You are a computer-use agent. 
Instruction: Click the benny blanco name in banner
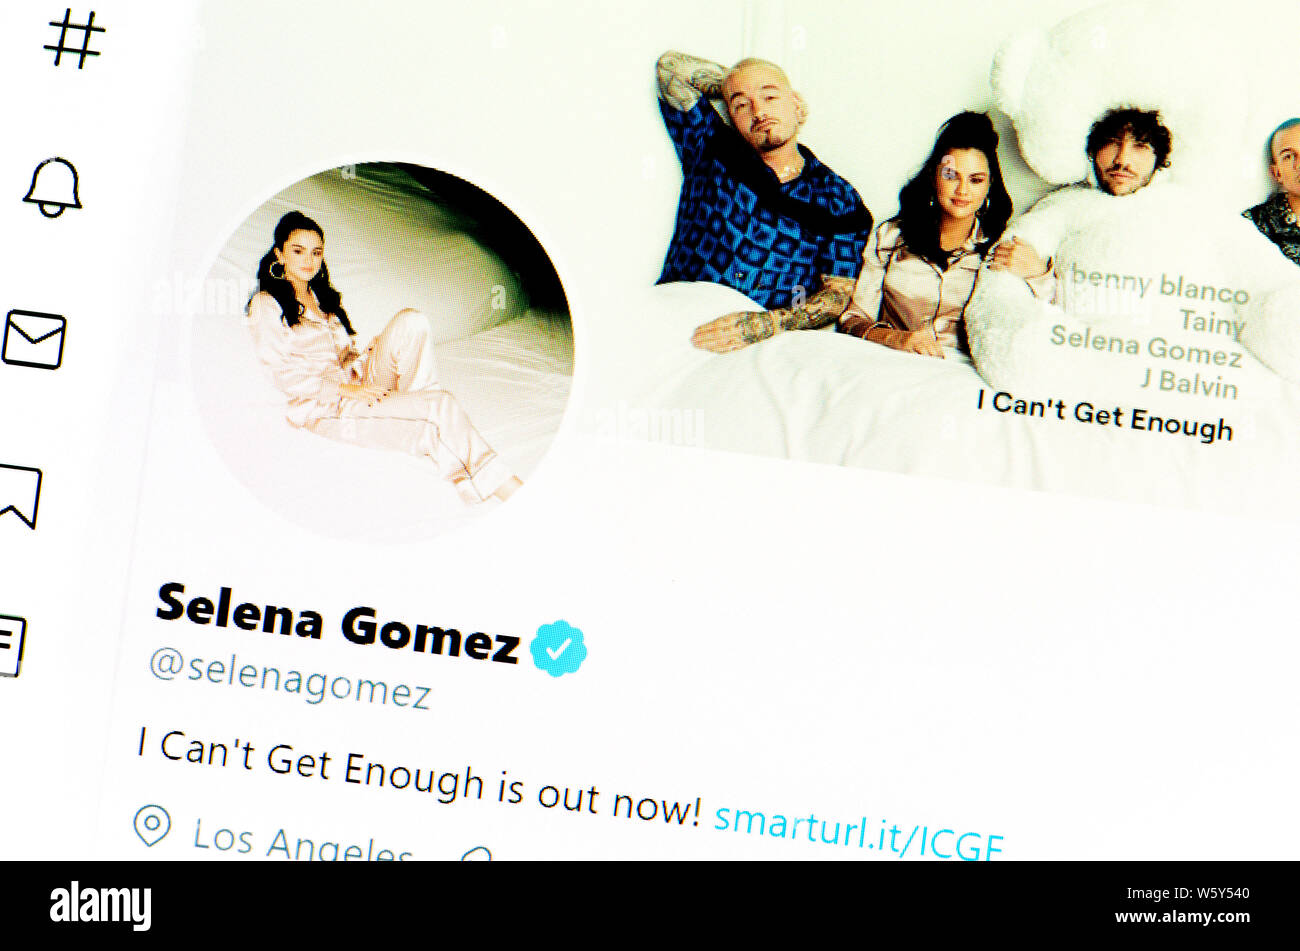pyautogui.click(x=1160, y=286)
